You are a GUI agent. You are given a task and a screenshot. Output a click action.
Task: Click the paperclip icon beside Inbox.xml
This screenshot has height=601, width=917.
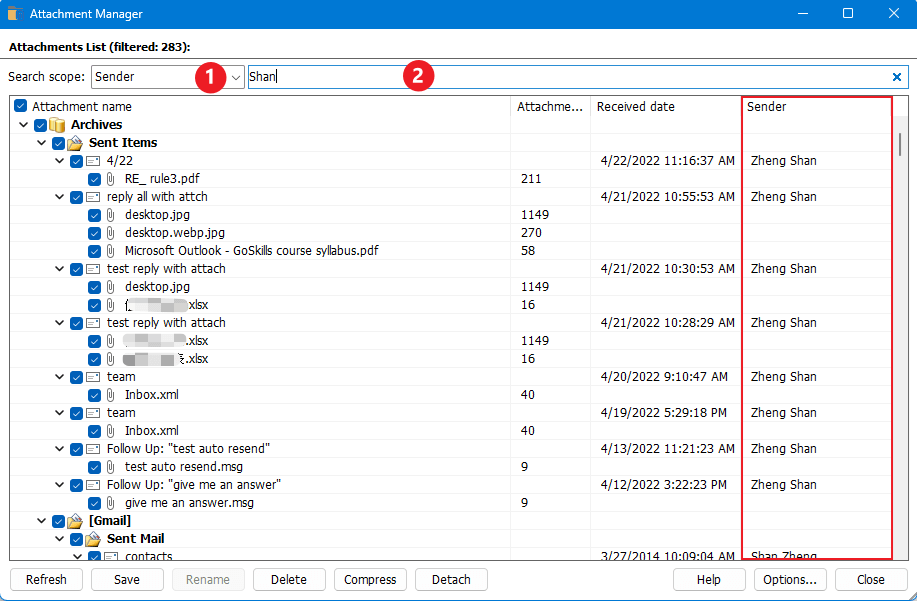(x=110, y=395)
